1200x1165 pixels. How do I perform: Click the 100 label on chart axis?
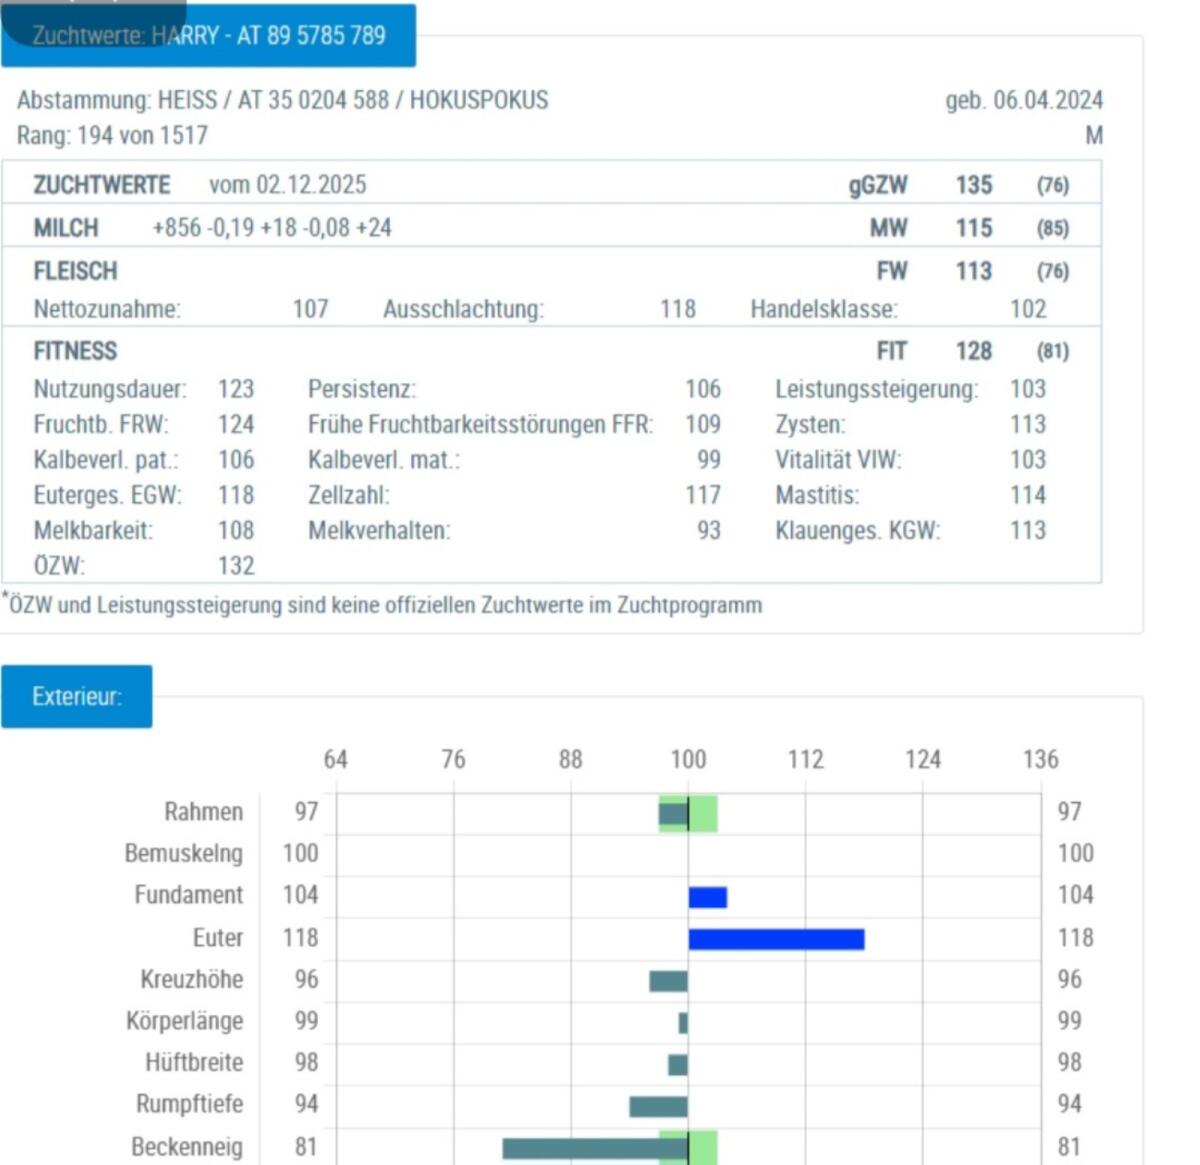[x=688, y=759]
